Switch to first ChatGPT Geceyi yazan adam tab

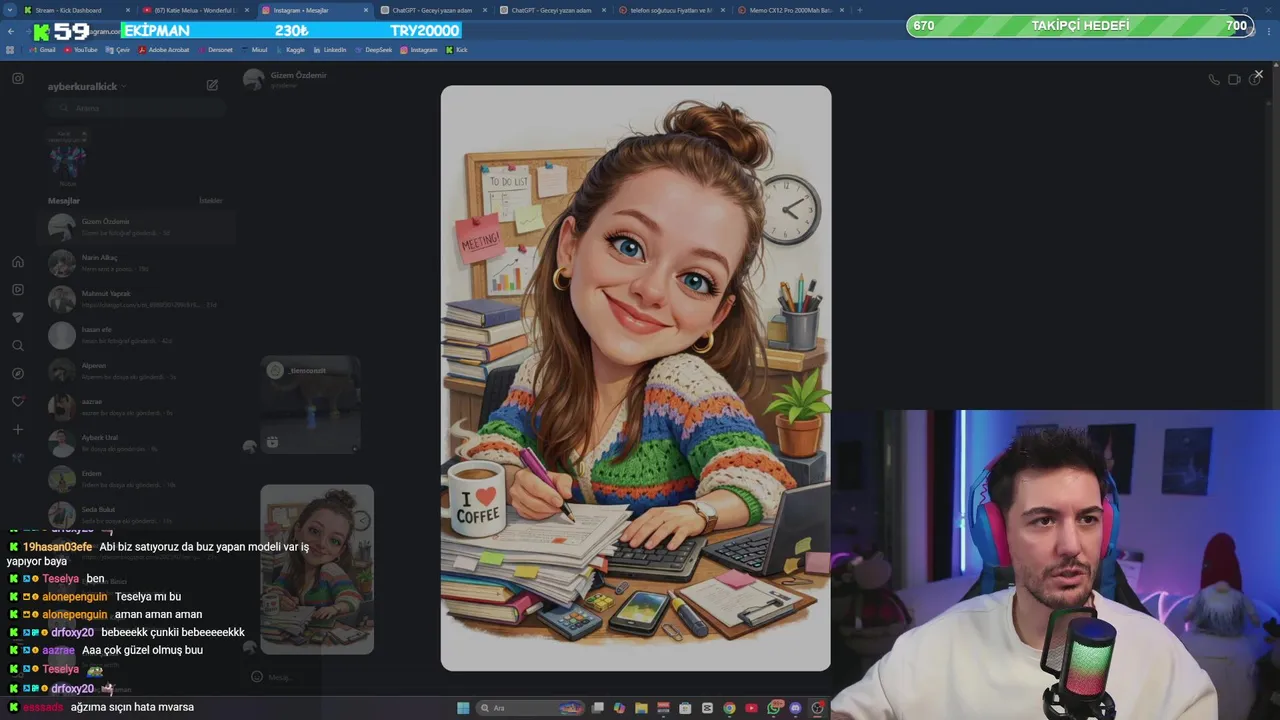[433, 10]
